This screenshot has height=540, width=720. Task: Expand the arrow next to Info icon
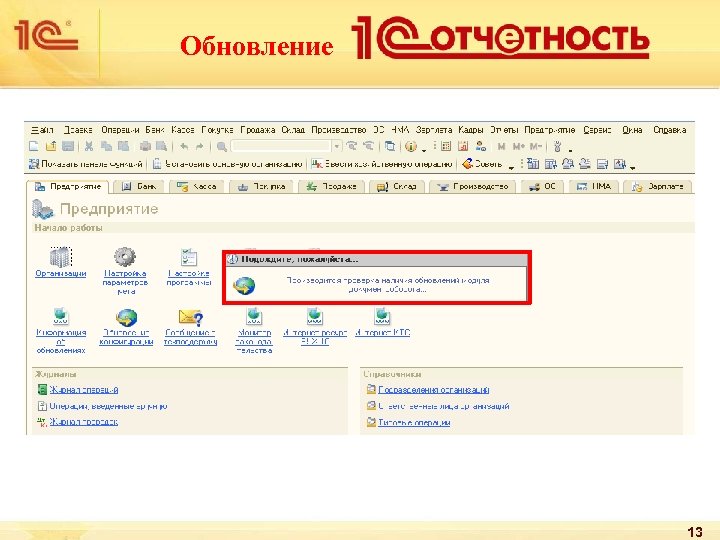click(423, 149)
